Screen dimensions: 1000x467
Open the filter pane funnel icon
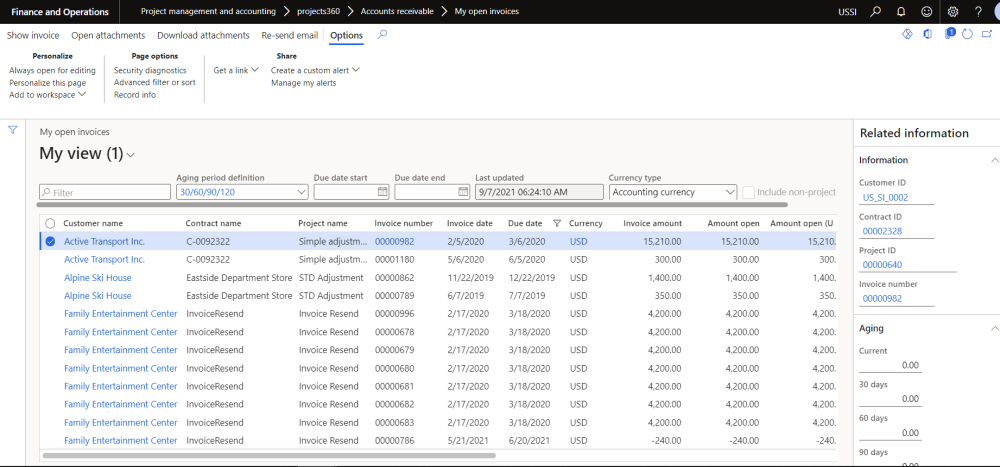pos(12,130)
